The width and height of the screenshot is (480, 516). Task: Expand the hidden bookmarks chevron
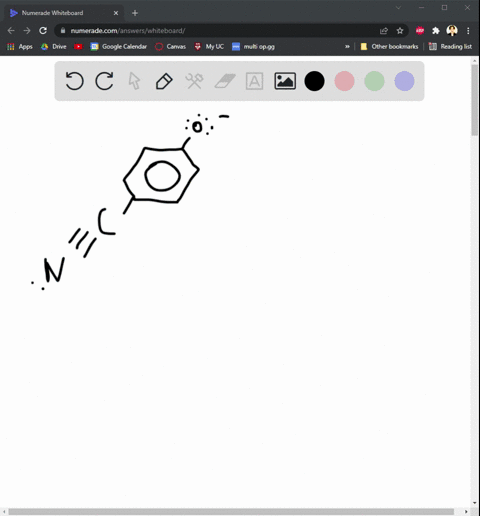pos(347,47)
